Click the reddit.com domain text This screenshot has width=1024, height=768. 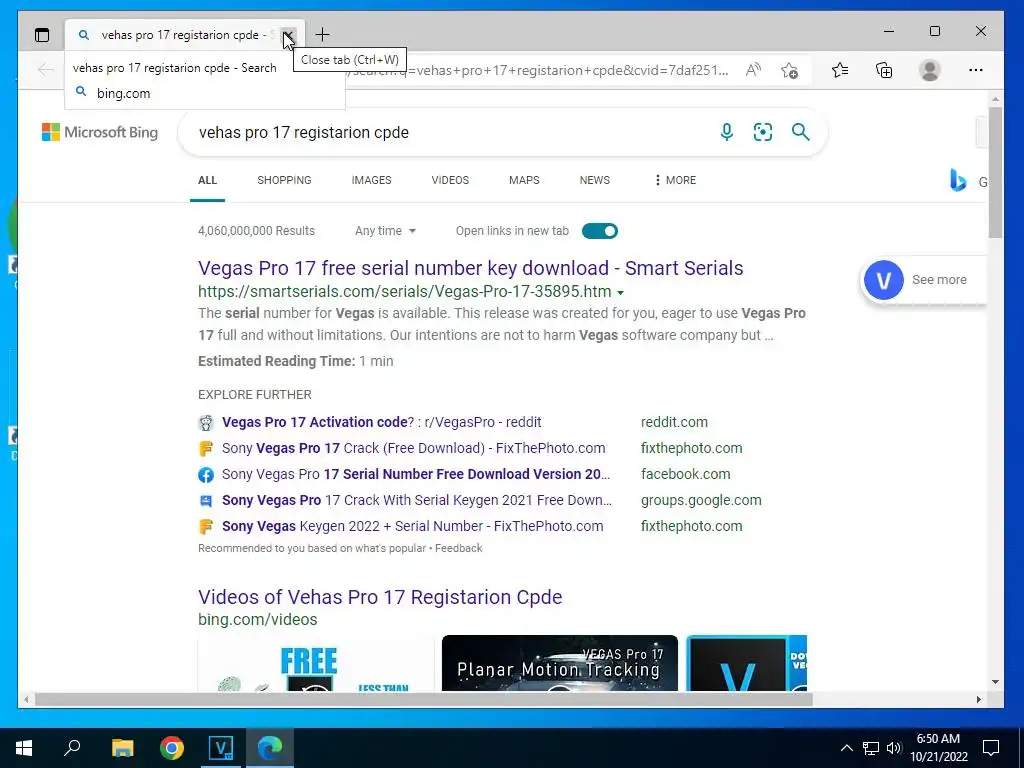pyautogui.click(x=674, y=423)
